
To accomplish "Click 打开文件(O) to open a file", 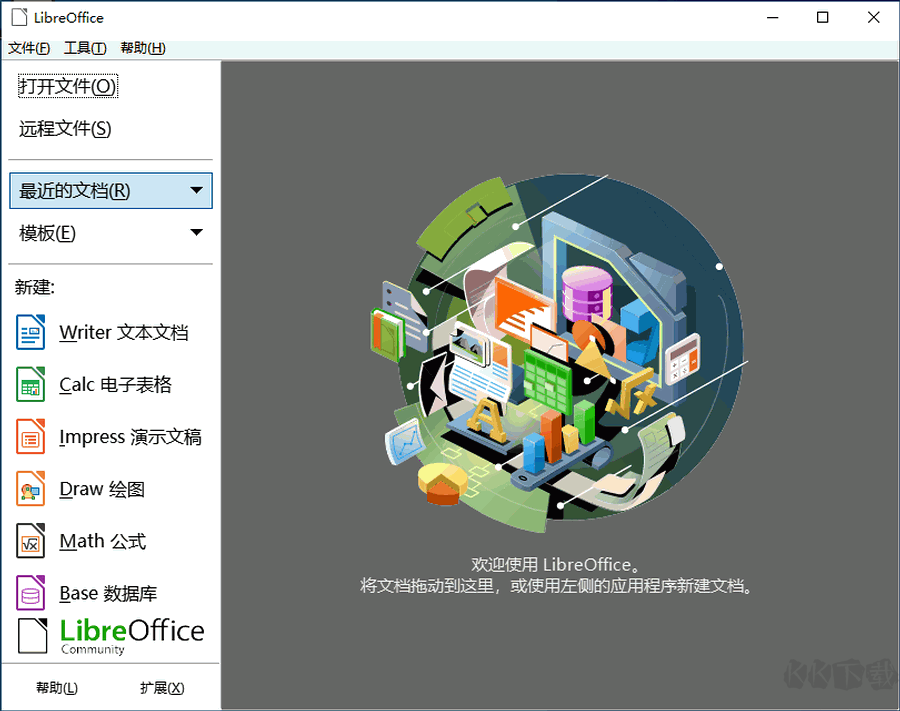I will pyautogui.click(x=66, y=86).
